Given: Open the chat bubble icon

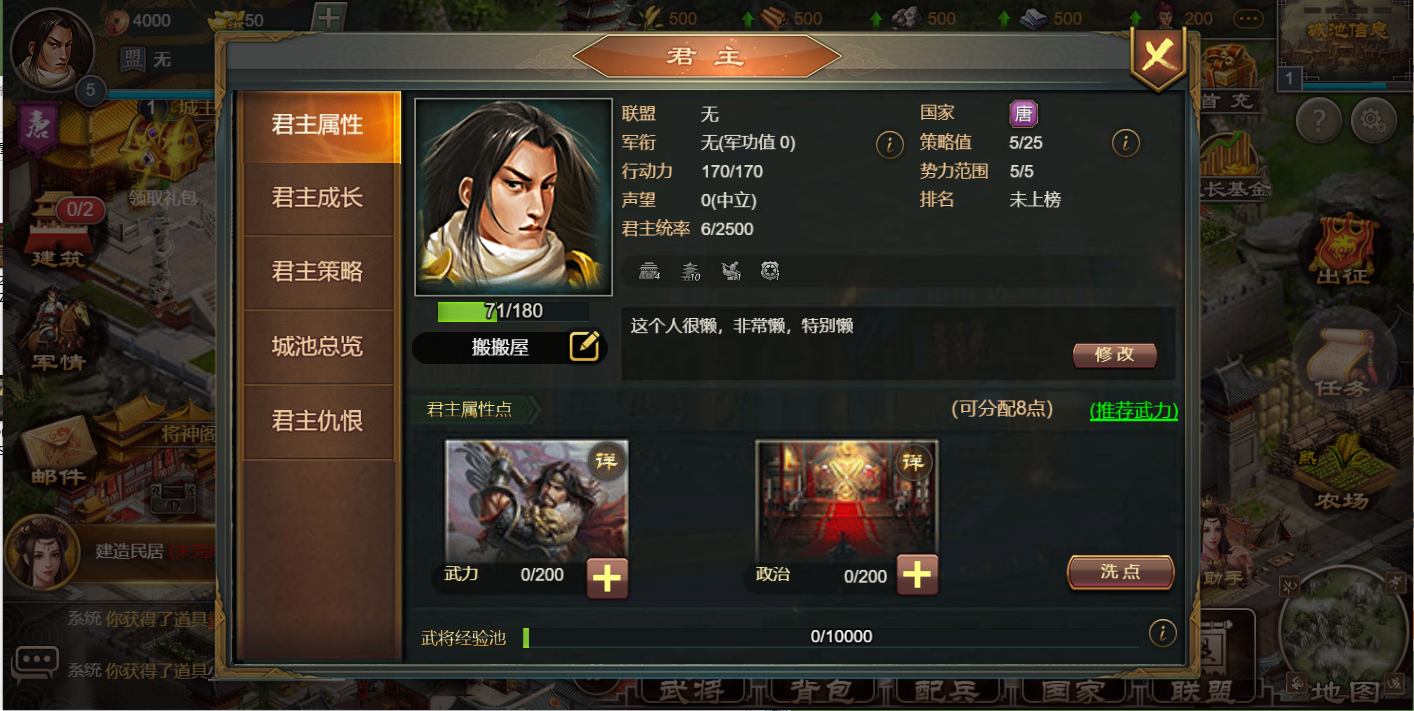Looking at the screenshot, I should [35, 662].
